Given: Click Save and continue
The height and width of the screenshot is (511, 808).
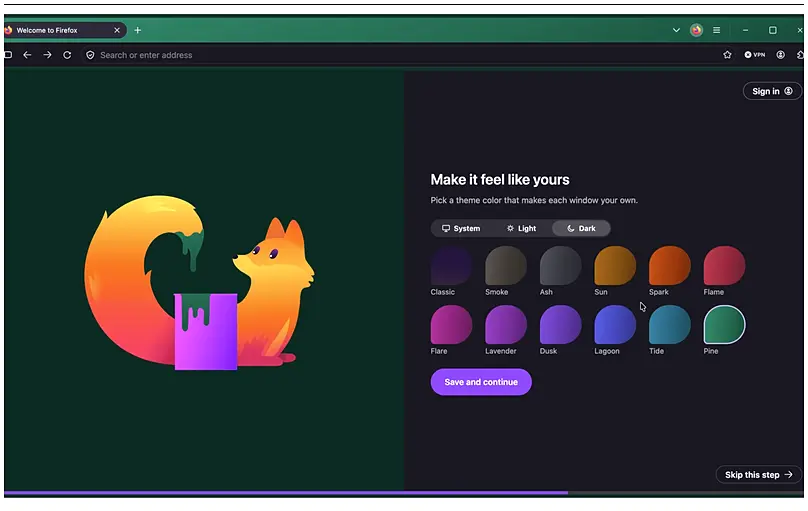Looking at the screenshot, I should tap(481, 382).
